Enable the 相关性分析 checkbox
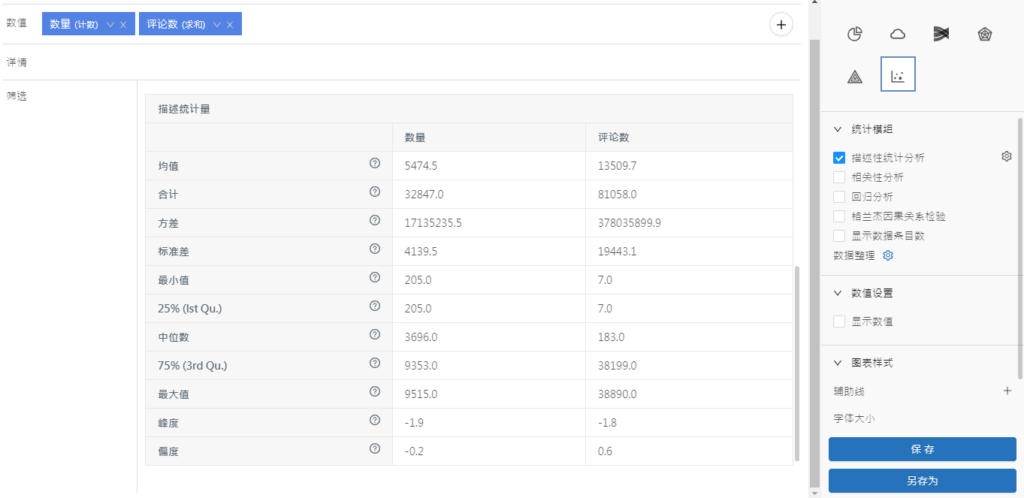Screen dimensions: 1024x498 [x=840, y=177]
